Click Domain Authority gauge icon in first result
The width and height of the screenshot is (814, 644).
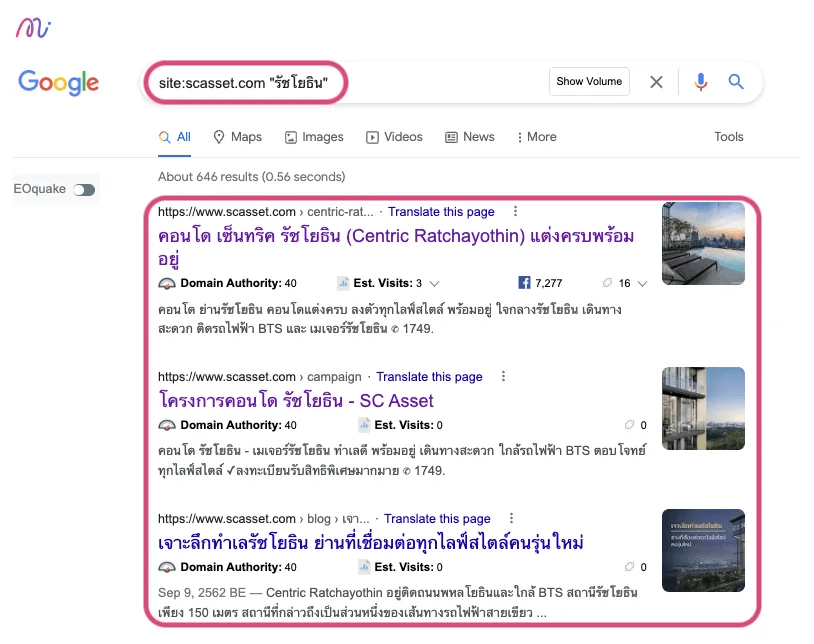click(x=167, y=283)
